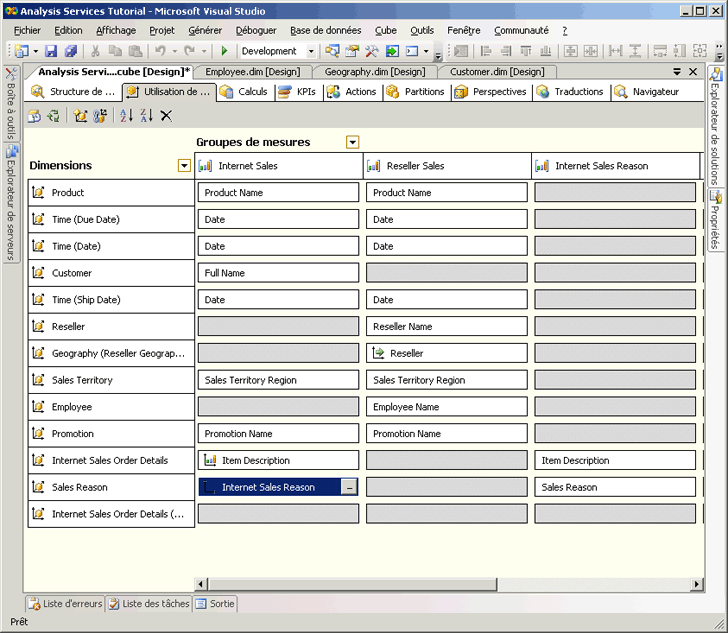Open the Liste d'erreurs panel
728x633 pixels.
click(x=65, y=604)
